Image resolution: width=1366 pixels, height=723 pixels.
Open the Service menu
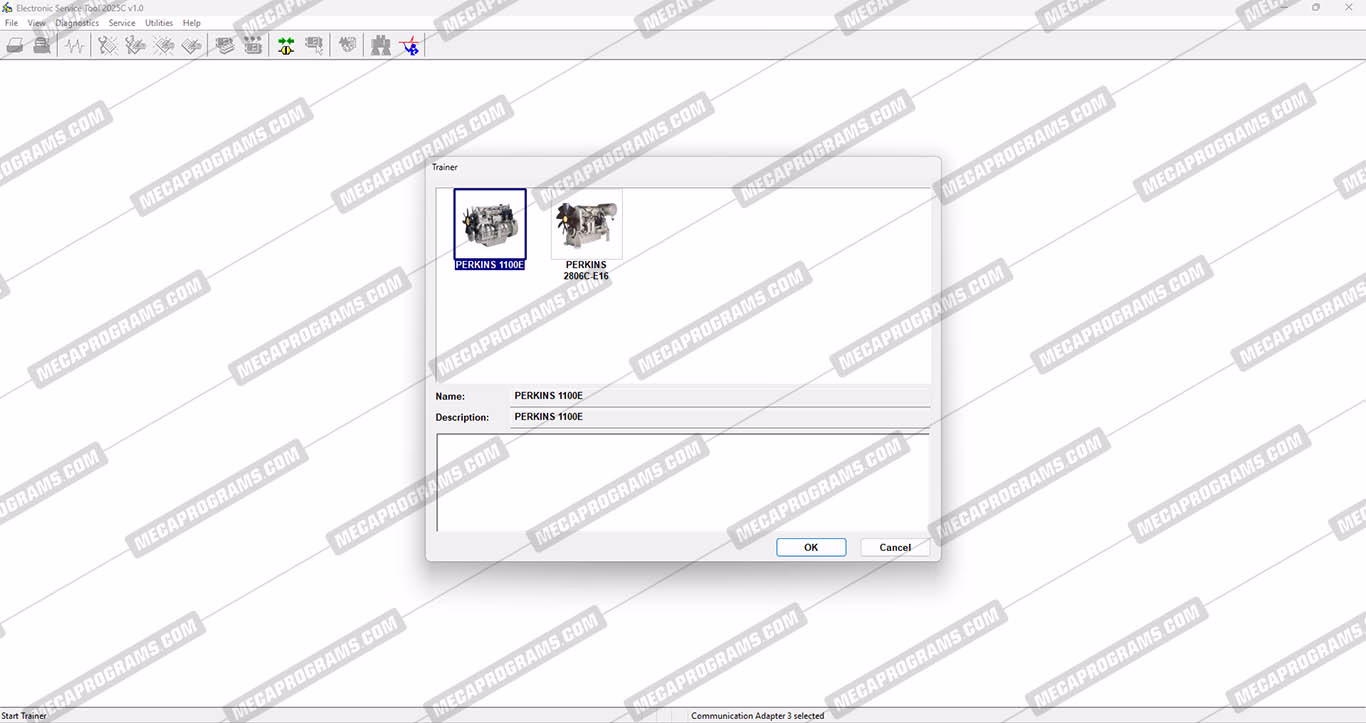point(122,23)
